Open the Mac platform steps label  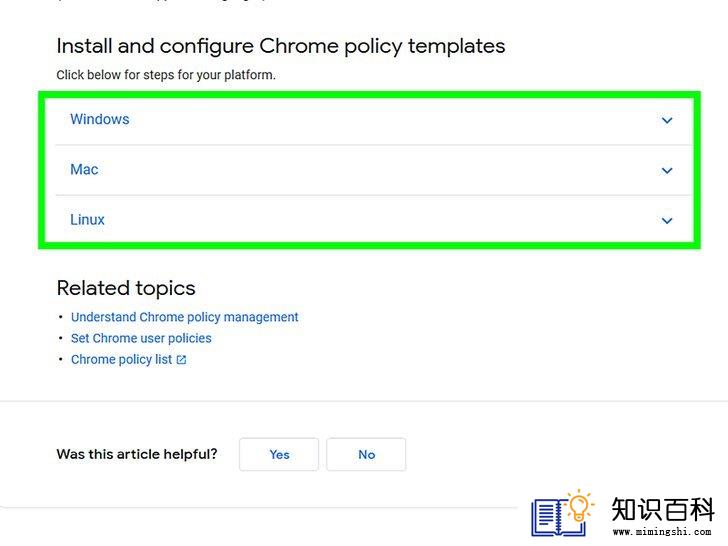point(84,169)
